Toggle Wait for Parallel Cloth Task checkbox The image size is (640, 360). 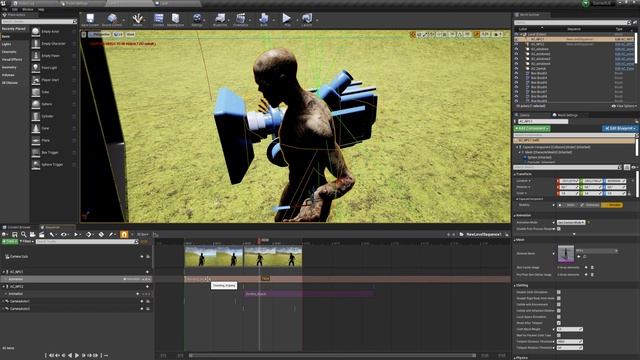click(559, 335)
